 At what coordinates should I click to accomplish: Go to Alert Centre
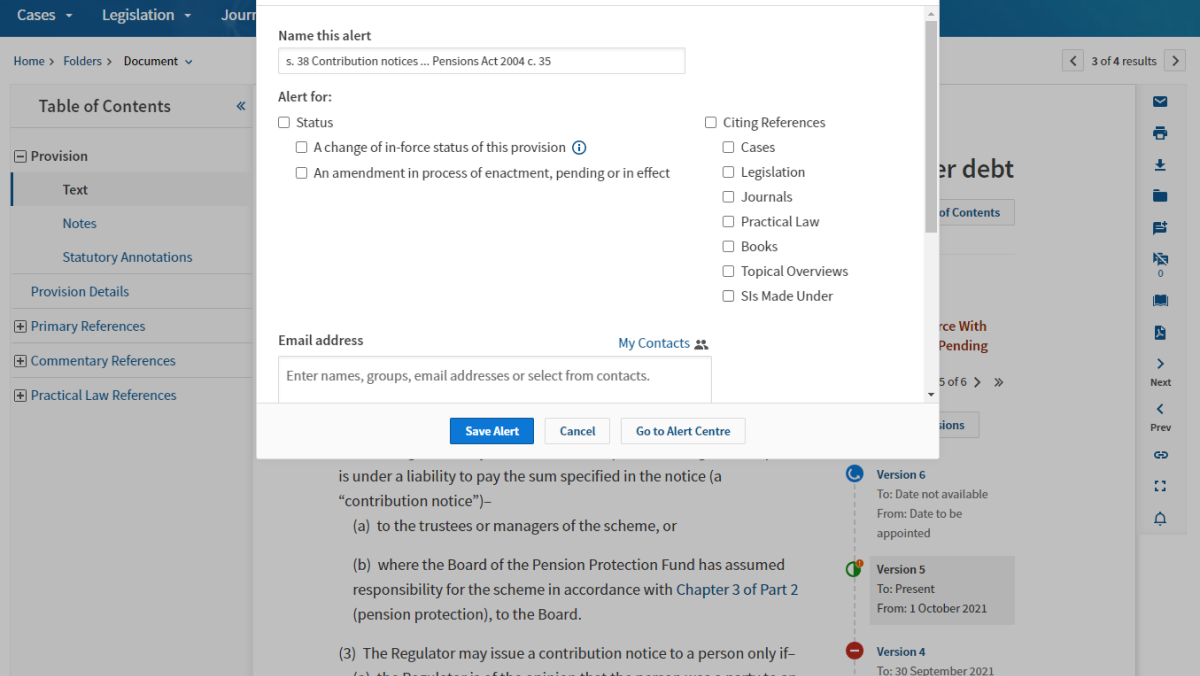pos(682,430)
